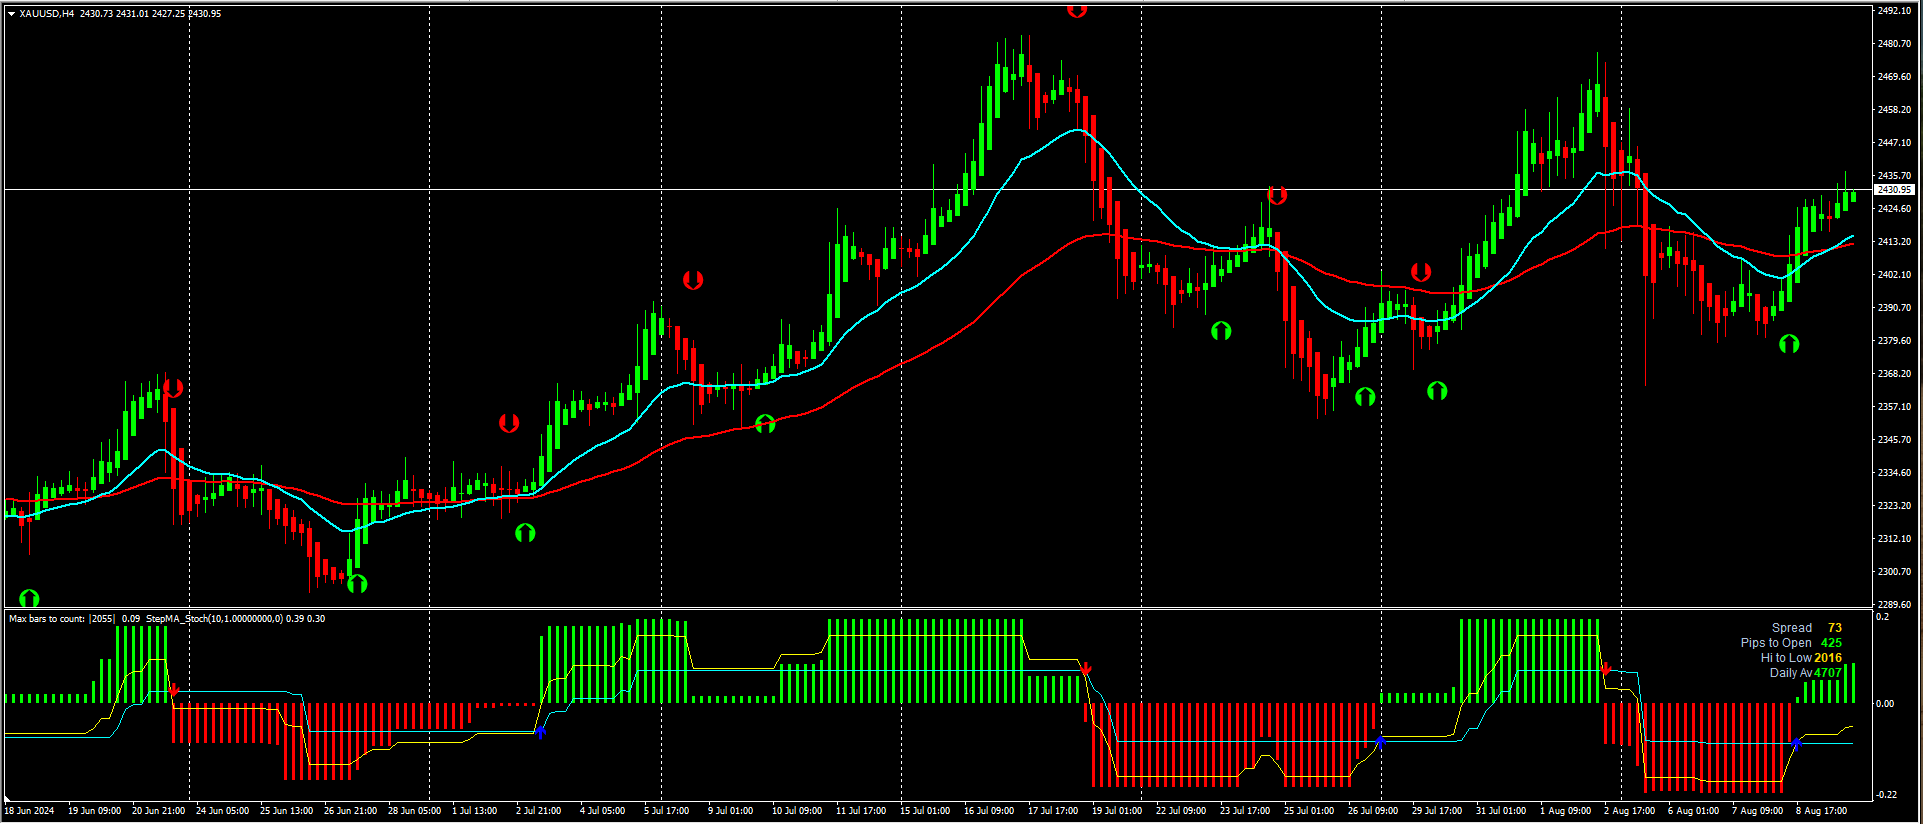Click the green buy arrow near 2 Jul 21:00 in the price chart
Viewport: 1923px width, 824px height.
coord(525,533)
